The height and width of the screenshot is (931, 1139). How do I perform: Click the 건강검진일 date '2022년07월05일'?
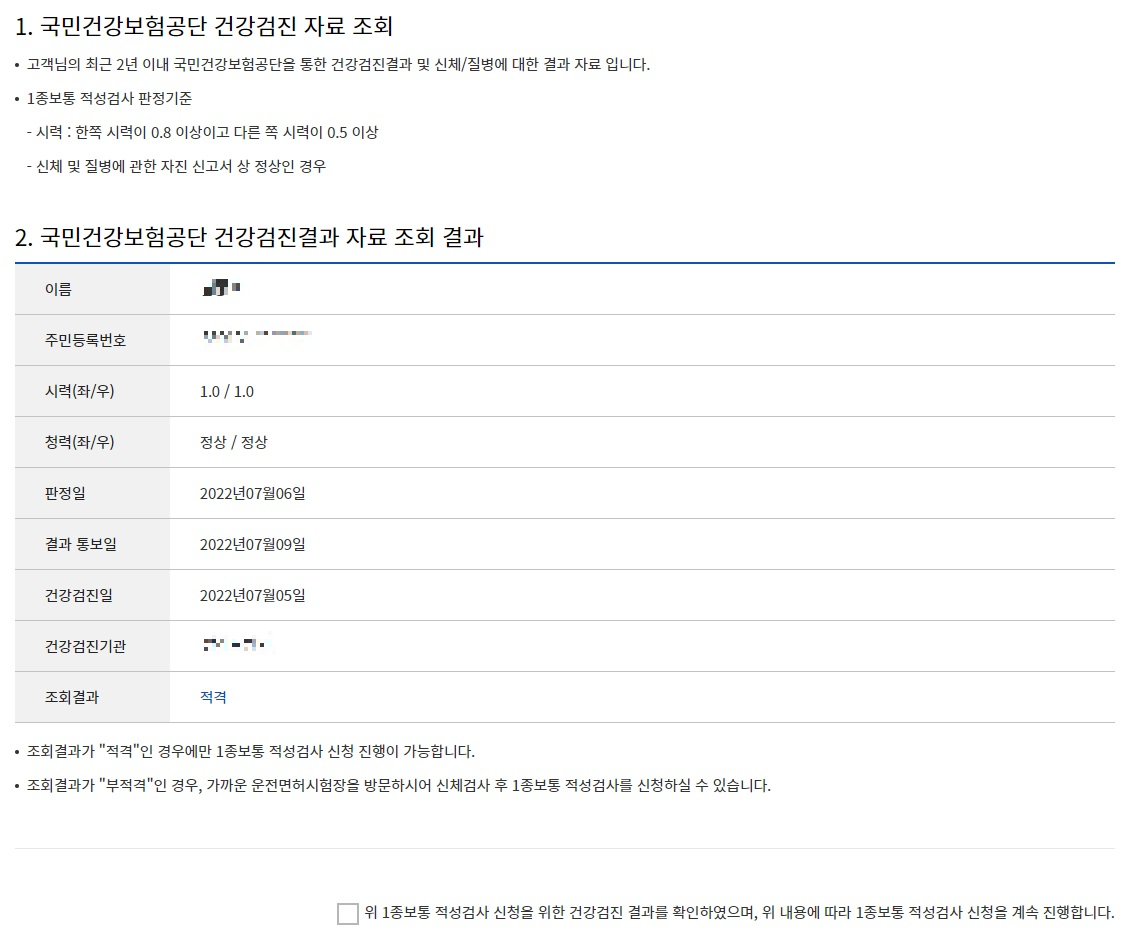click(x=252, y=595)
